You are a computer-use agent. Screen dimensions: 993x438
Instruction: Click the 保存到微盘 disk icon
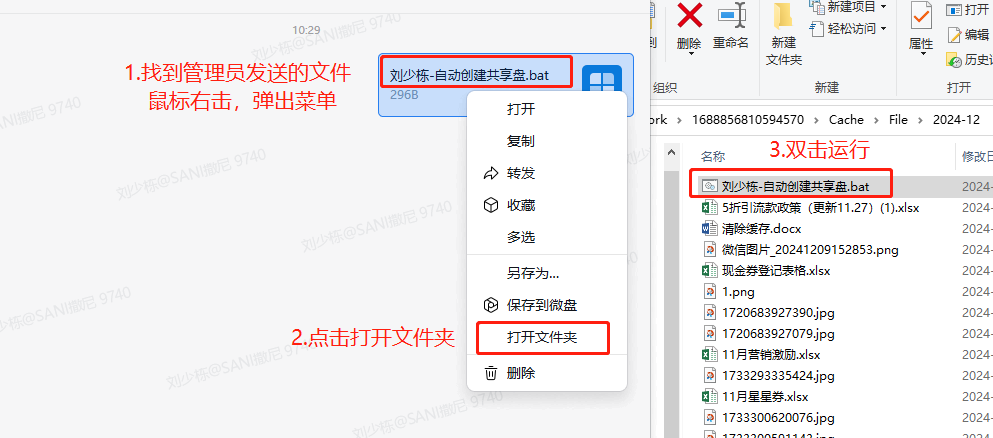click(491, 305)
